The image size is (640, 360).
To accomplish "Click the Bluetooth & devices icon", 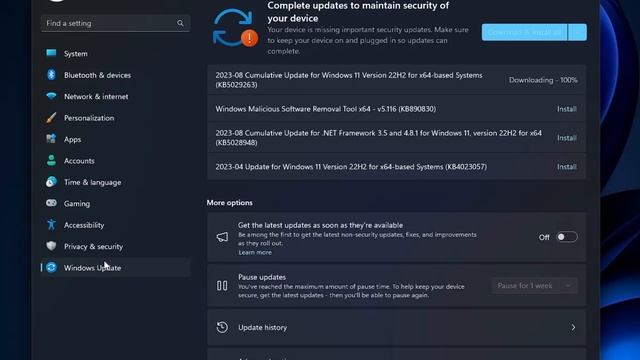I will pyautogui.click(x=51, y=75).
